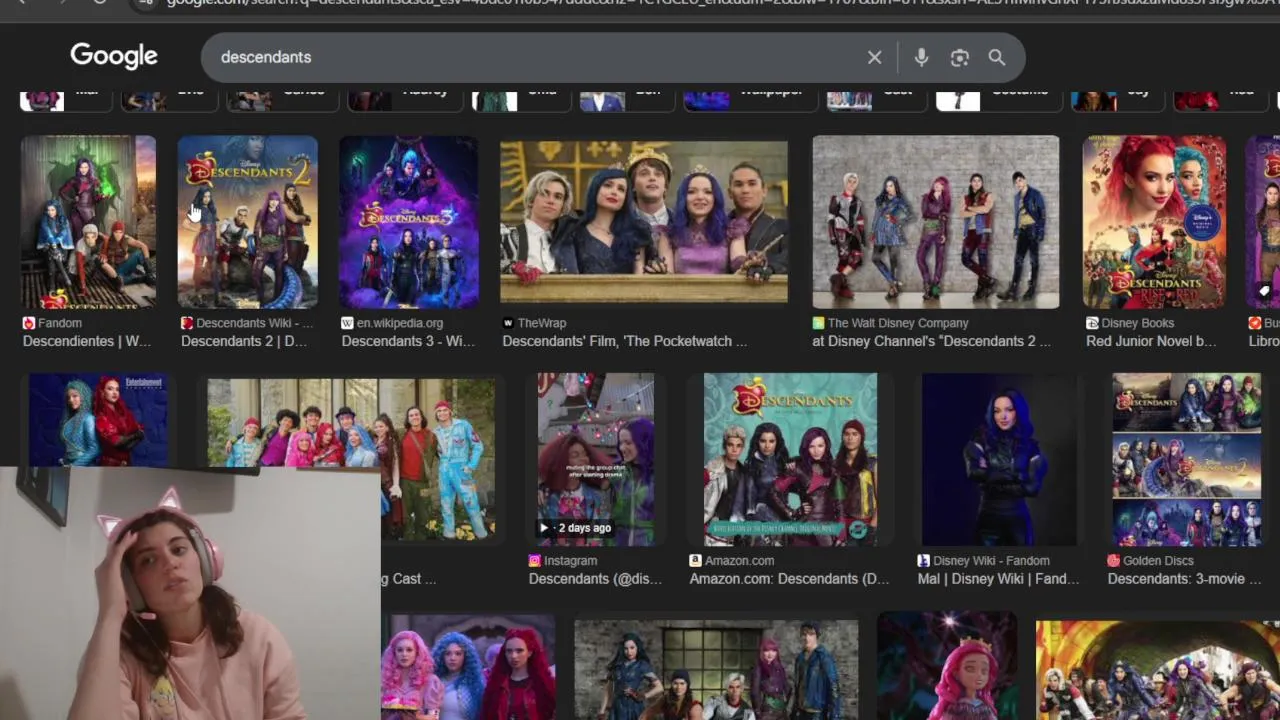This screenshot has height=720, width=1280.
Task: Start voice search with the microphone icon
Action: click(921, 57)
